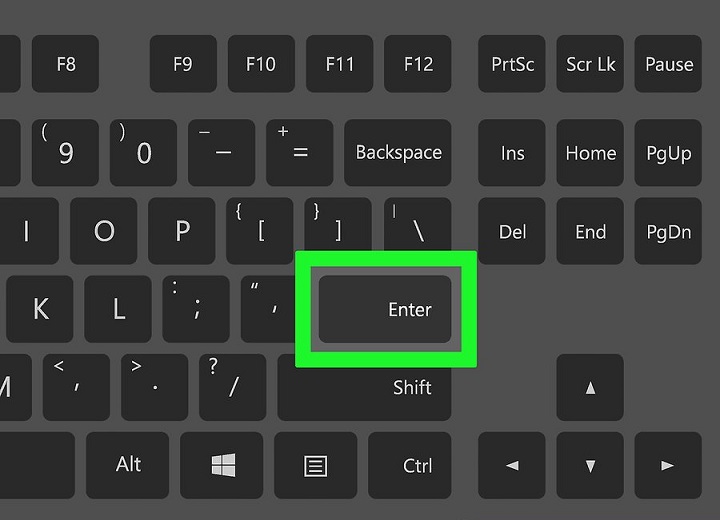
Task: Click the highlighted Enter key
Action: tap(385, 309)
